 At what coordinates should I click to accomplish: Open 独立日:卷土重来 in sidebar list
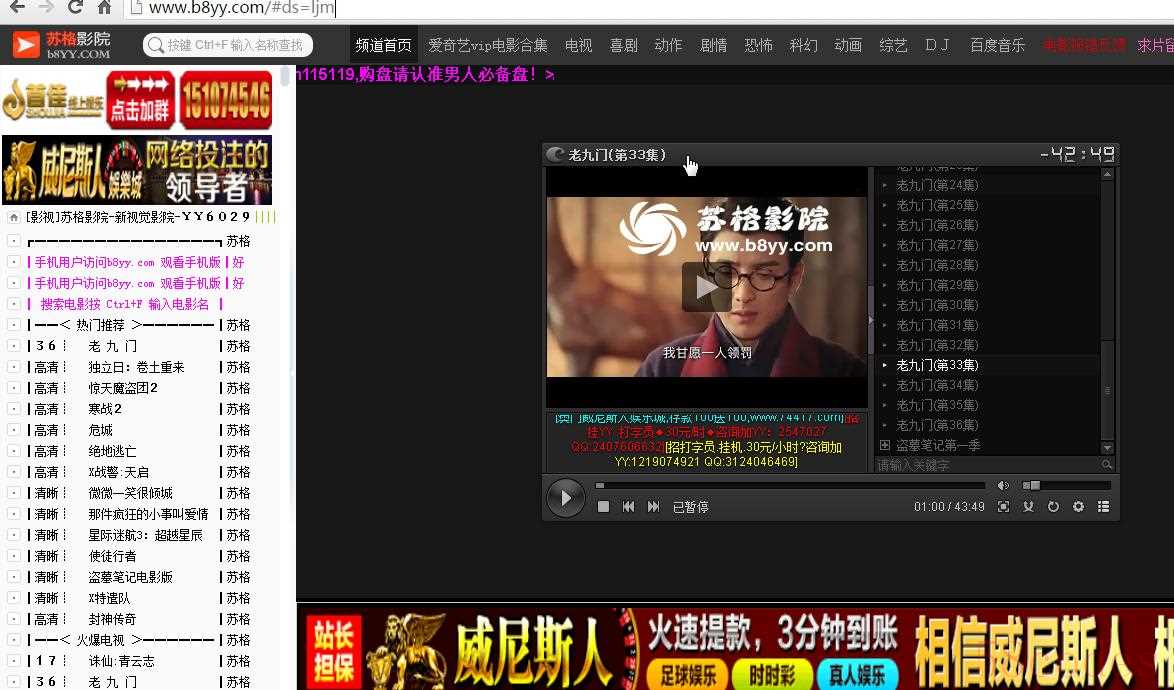click(136, 367)
